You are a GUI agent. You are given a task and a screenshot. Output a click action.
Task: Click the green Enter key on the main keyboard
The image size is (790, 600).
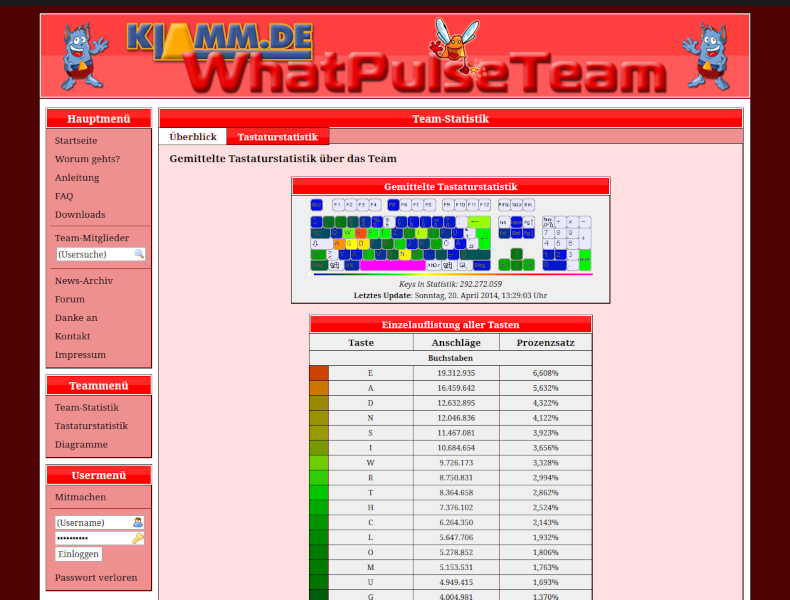tap(484, 240)
